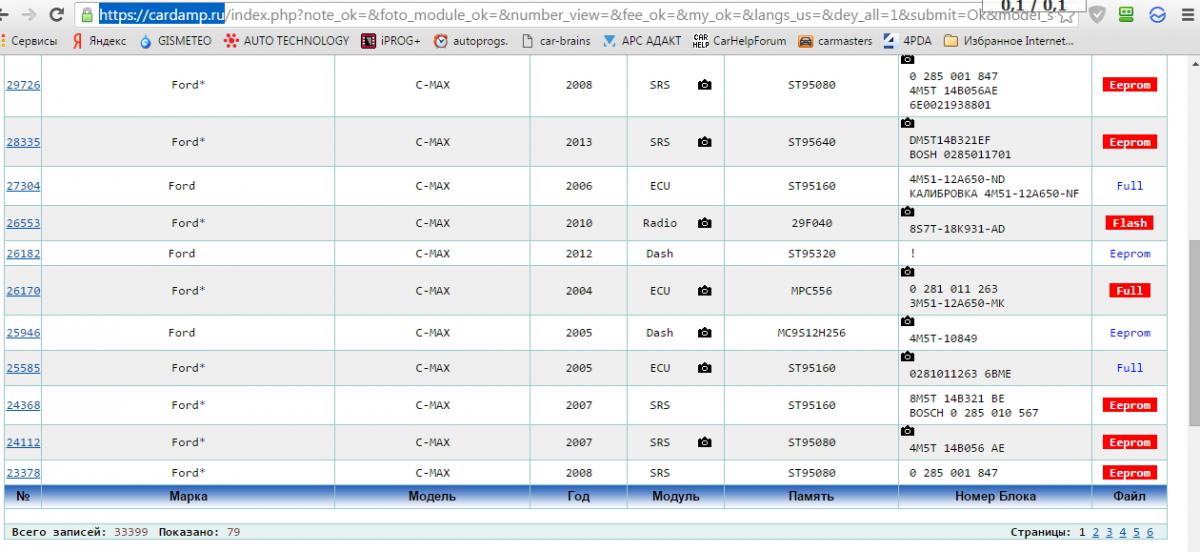Screen dimensions: 1200x552
Task: Click the green padlock security icon
Action: coord(88,15)
